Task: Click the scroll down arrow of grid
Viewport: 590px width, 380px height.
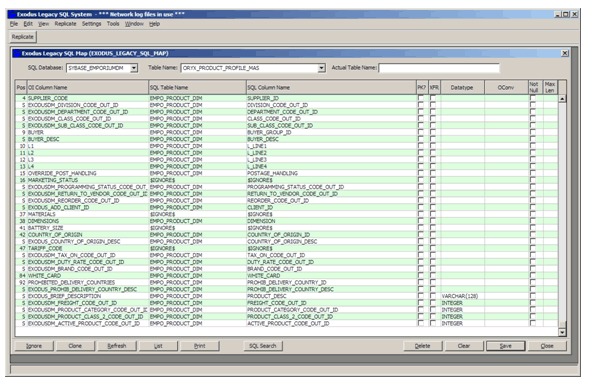Action: [562, 332]
